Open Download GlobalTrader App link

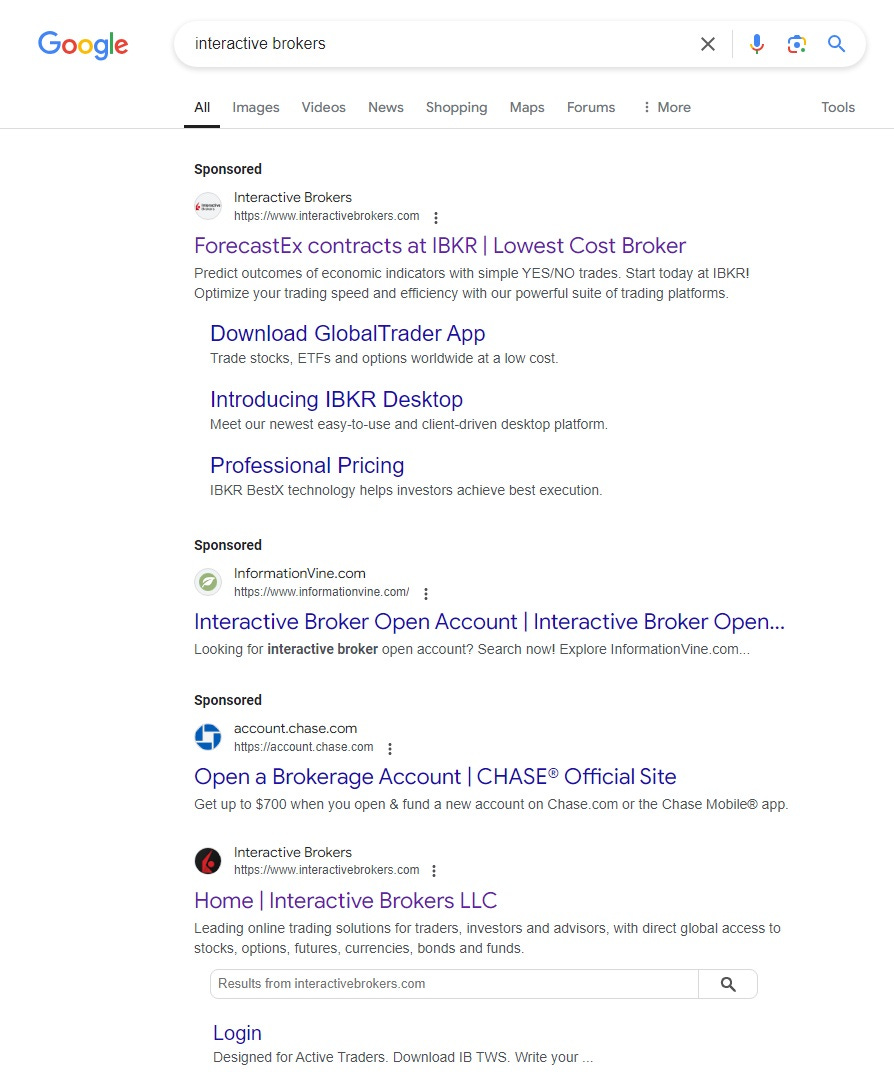coord(347,333)
